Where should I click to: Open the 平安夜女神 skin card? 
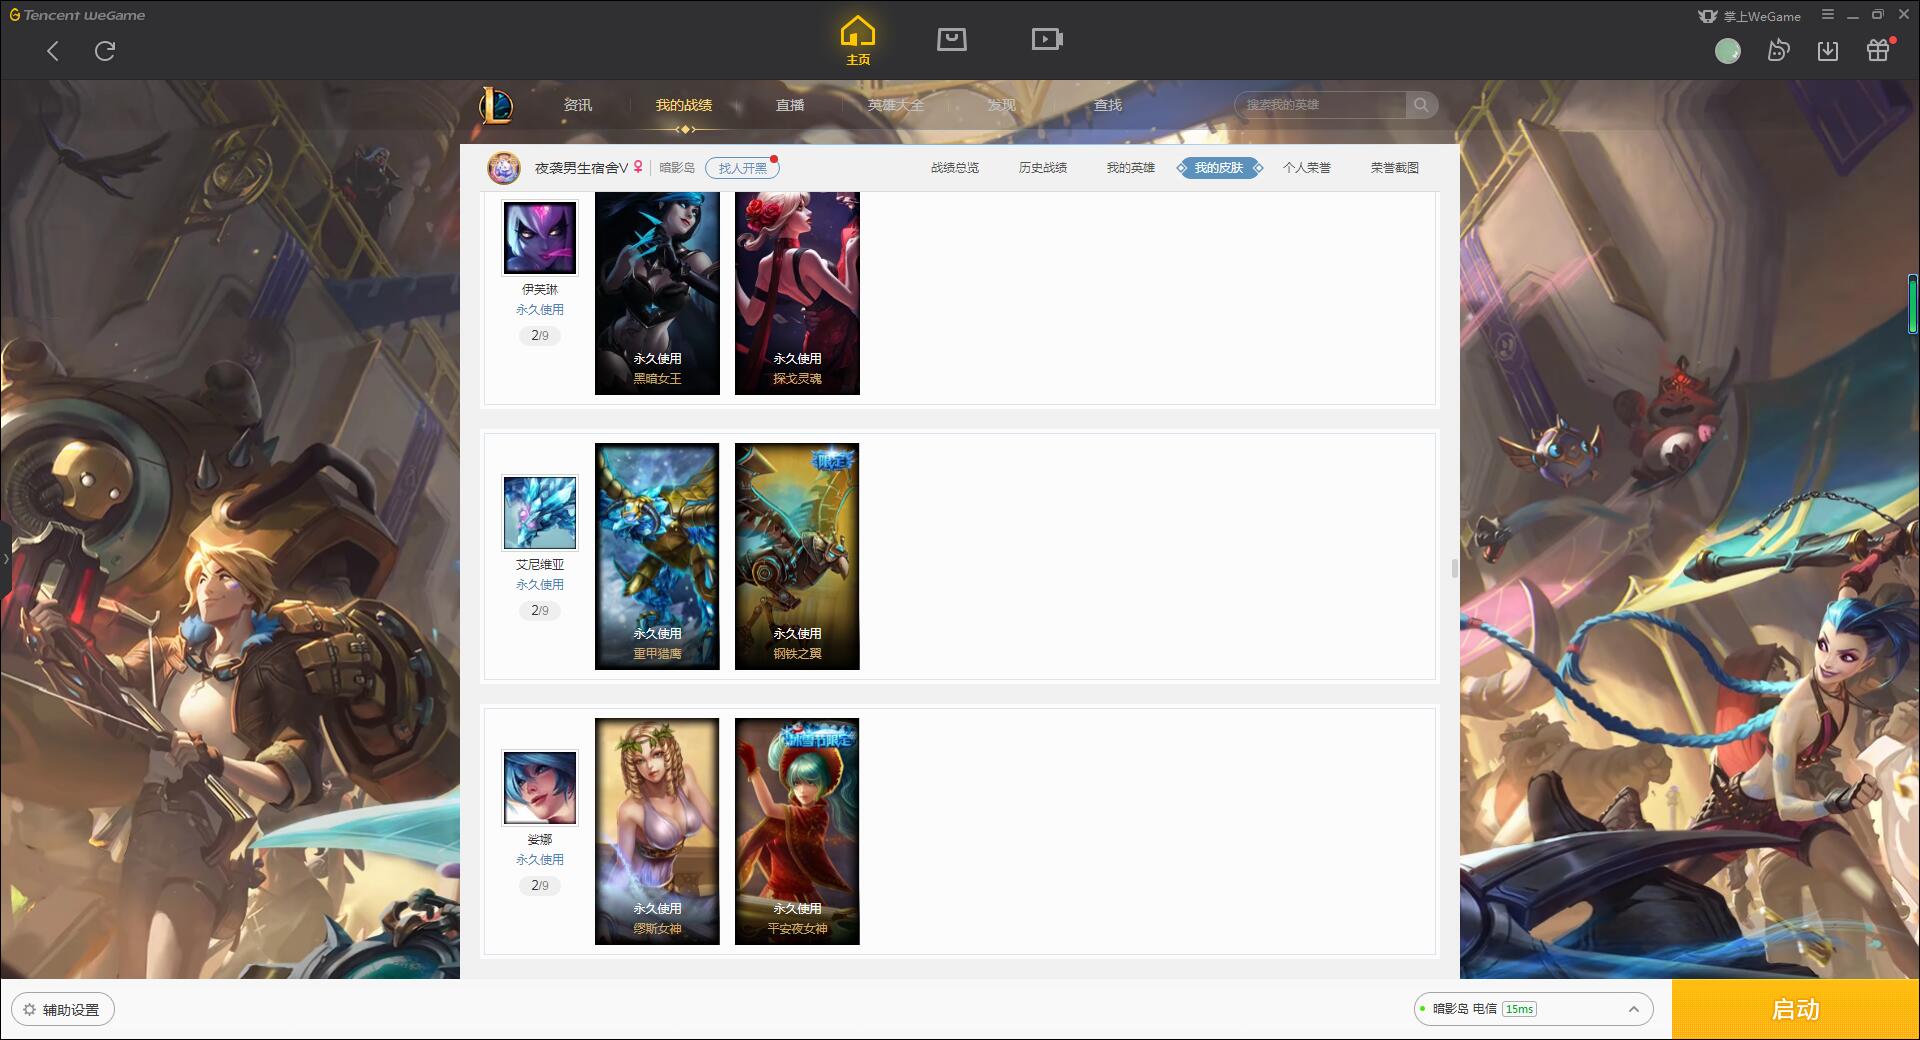click(797, 831)
